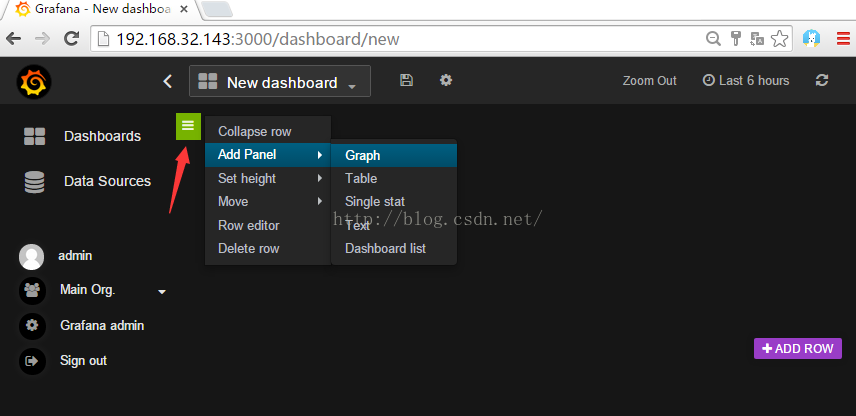856x416 pixels.
Task: Go forward with browser forward arrow
Action: [42, 39]
